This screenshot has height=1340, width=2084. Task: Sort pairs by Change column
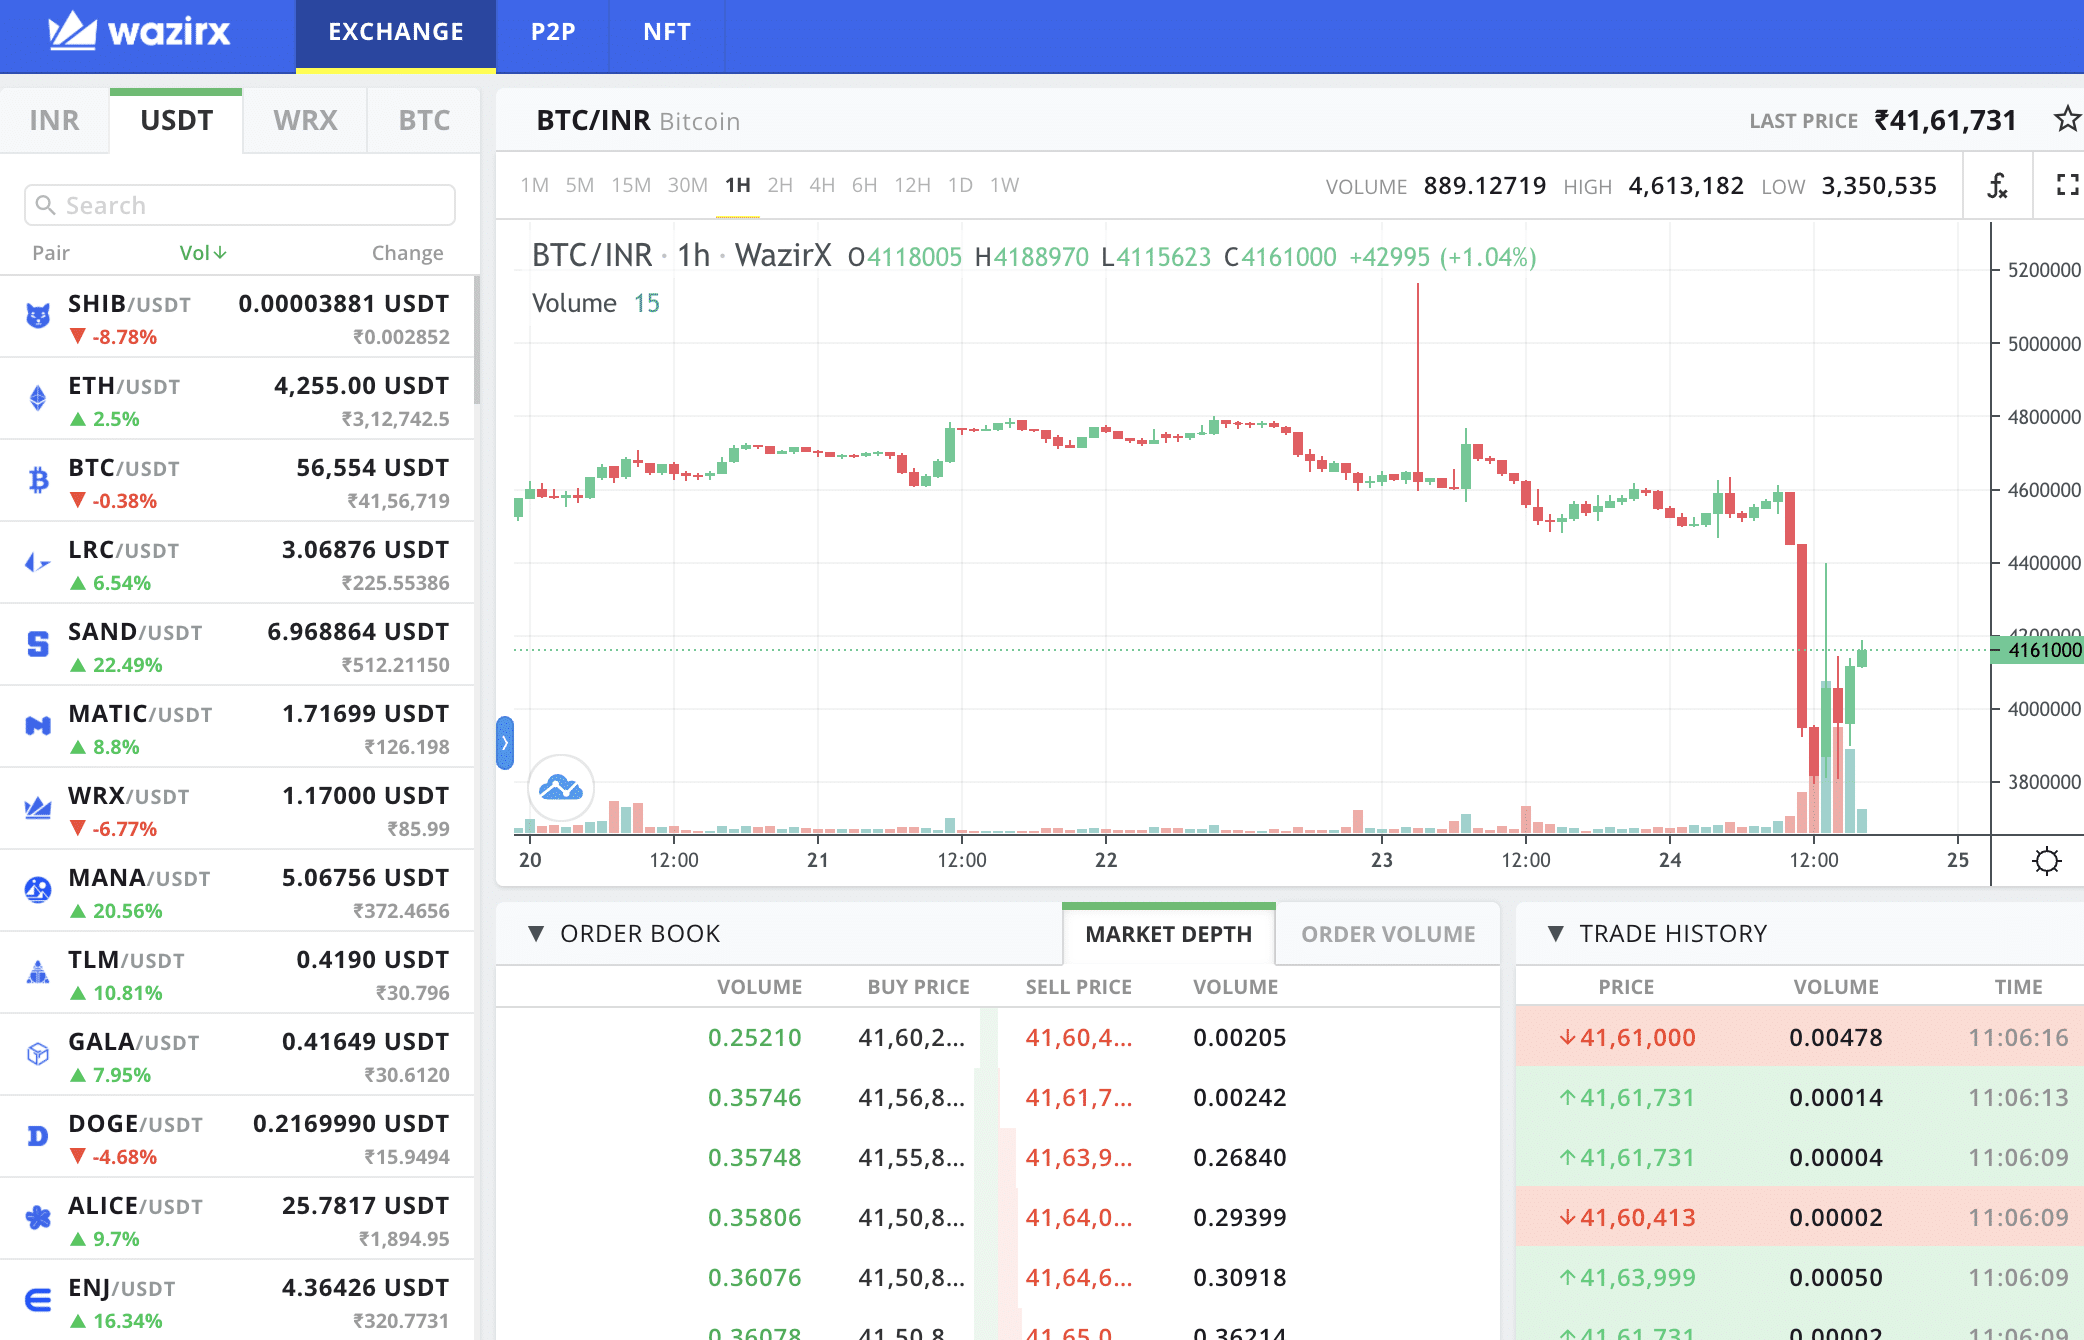(x=407, y=253)
